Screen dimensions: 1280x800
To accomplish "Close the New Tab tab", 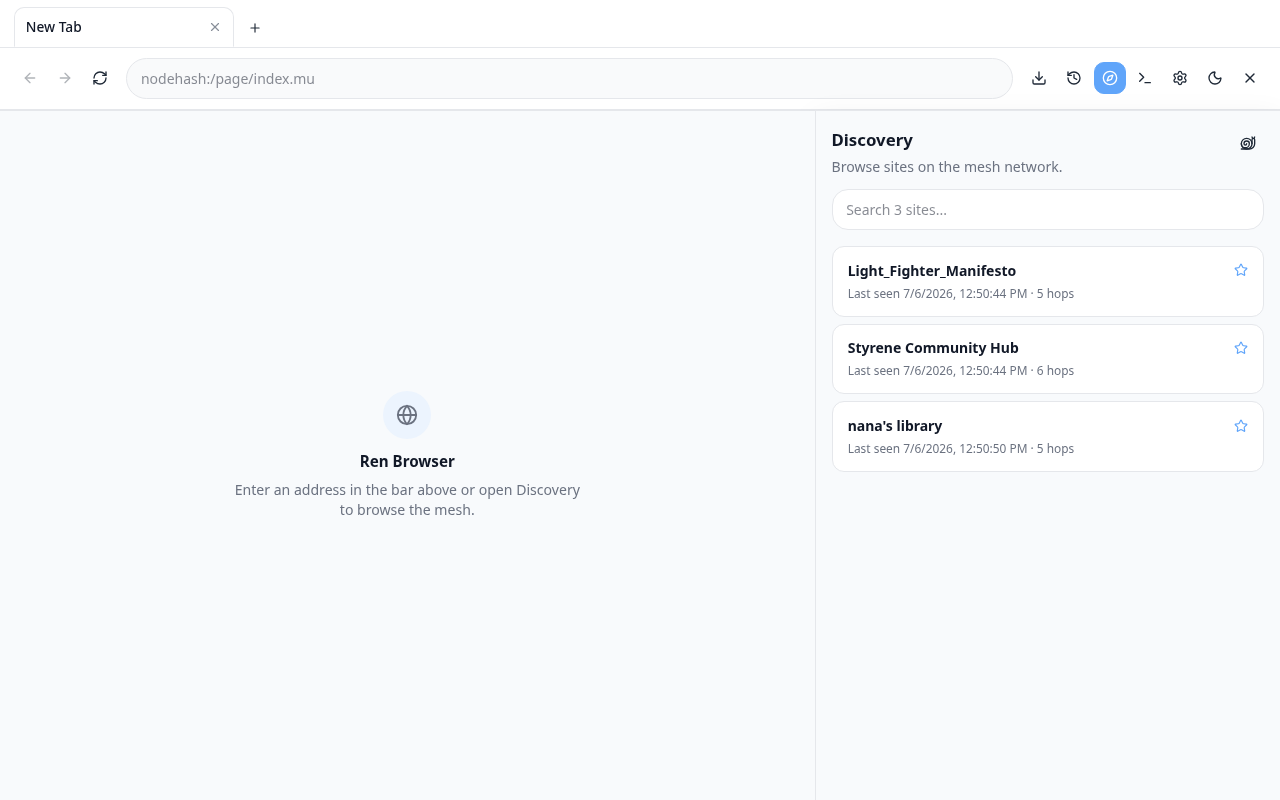I will 215,27.
